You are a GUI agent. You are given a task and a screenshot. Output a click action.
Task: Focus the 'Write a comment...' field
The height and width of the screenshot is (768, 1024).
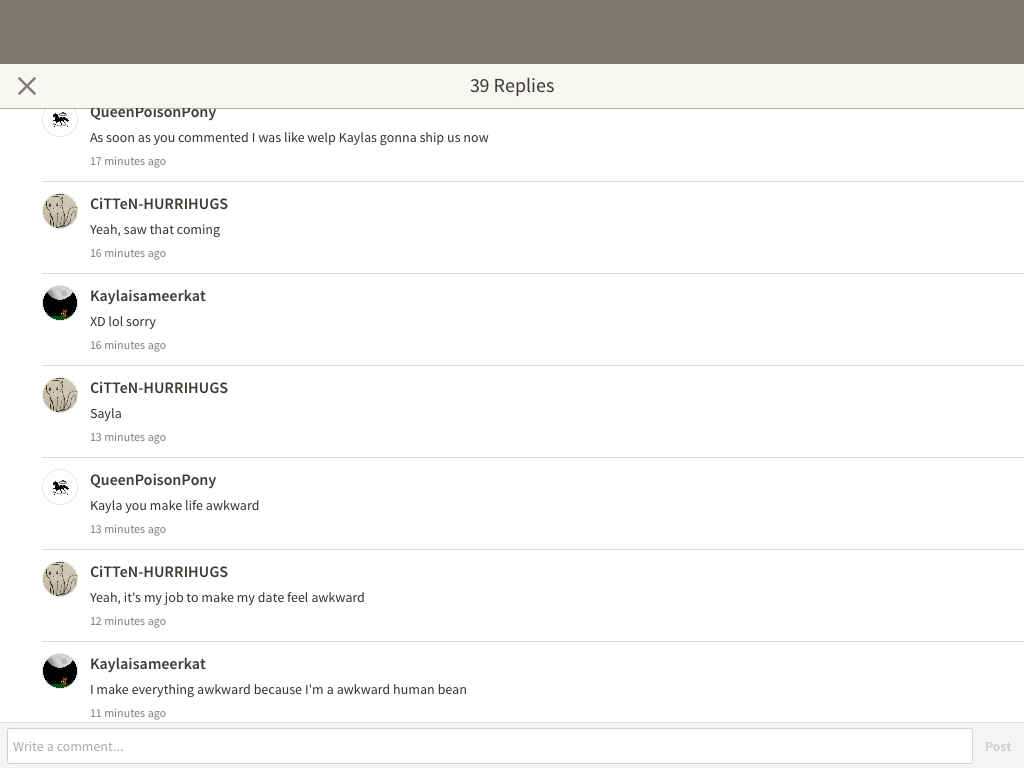click(x=490, y=746)
